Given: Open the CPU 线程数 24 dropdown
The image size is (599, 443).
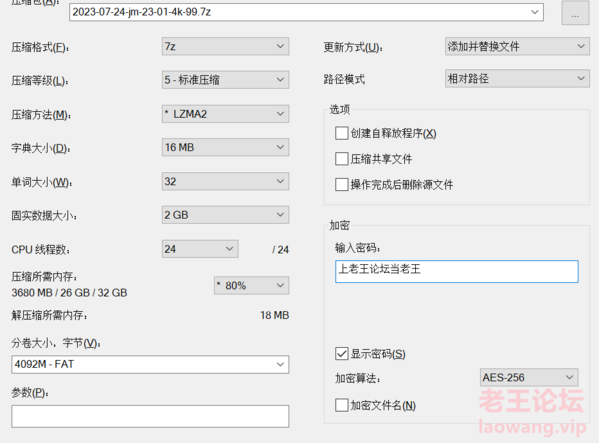Looking at the screenshot, I should [x=200, y=249].
